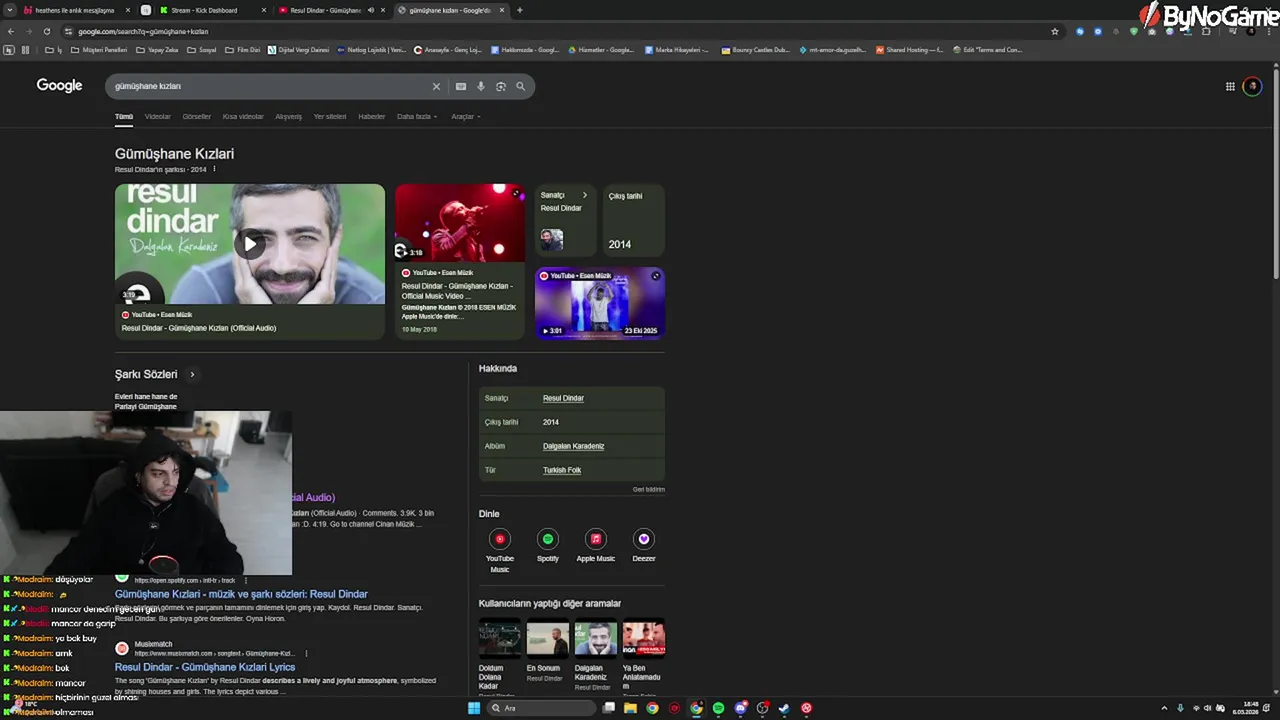Screen dimensions: 1280x720
Task: Open the En Sonum related search thumbnail
Action: click(x=547, y=637)
